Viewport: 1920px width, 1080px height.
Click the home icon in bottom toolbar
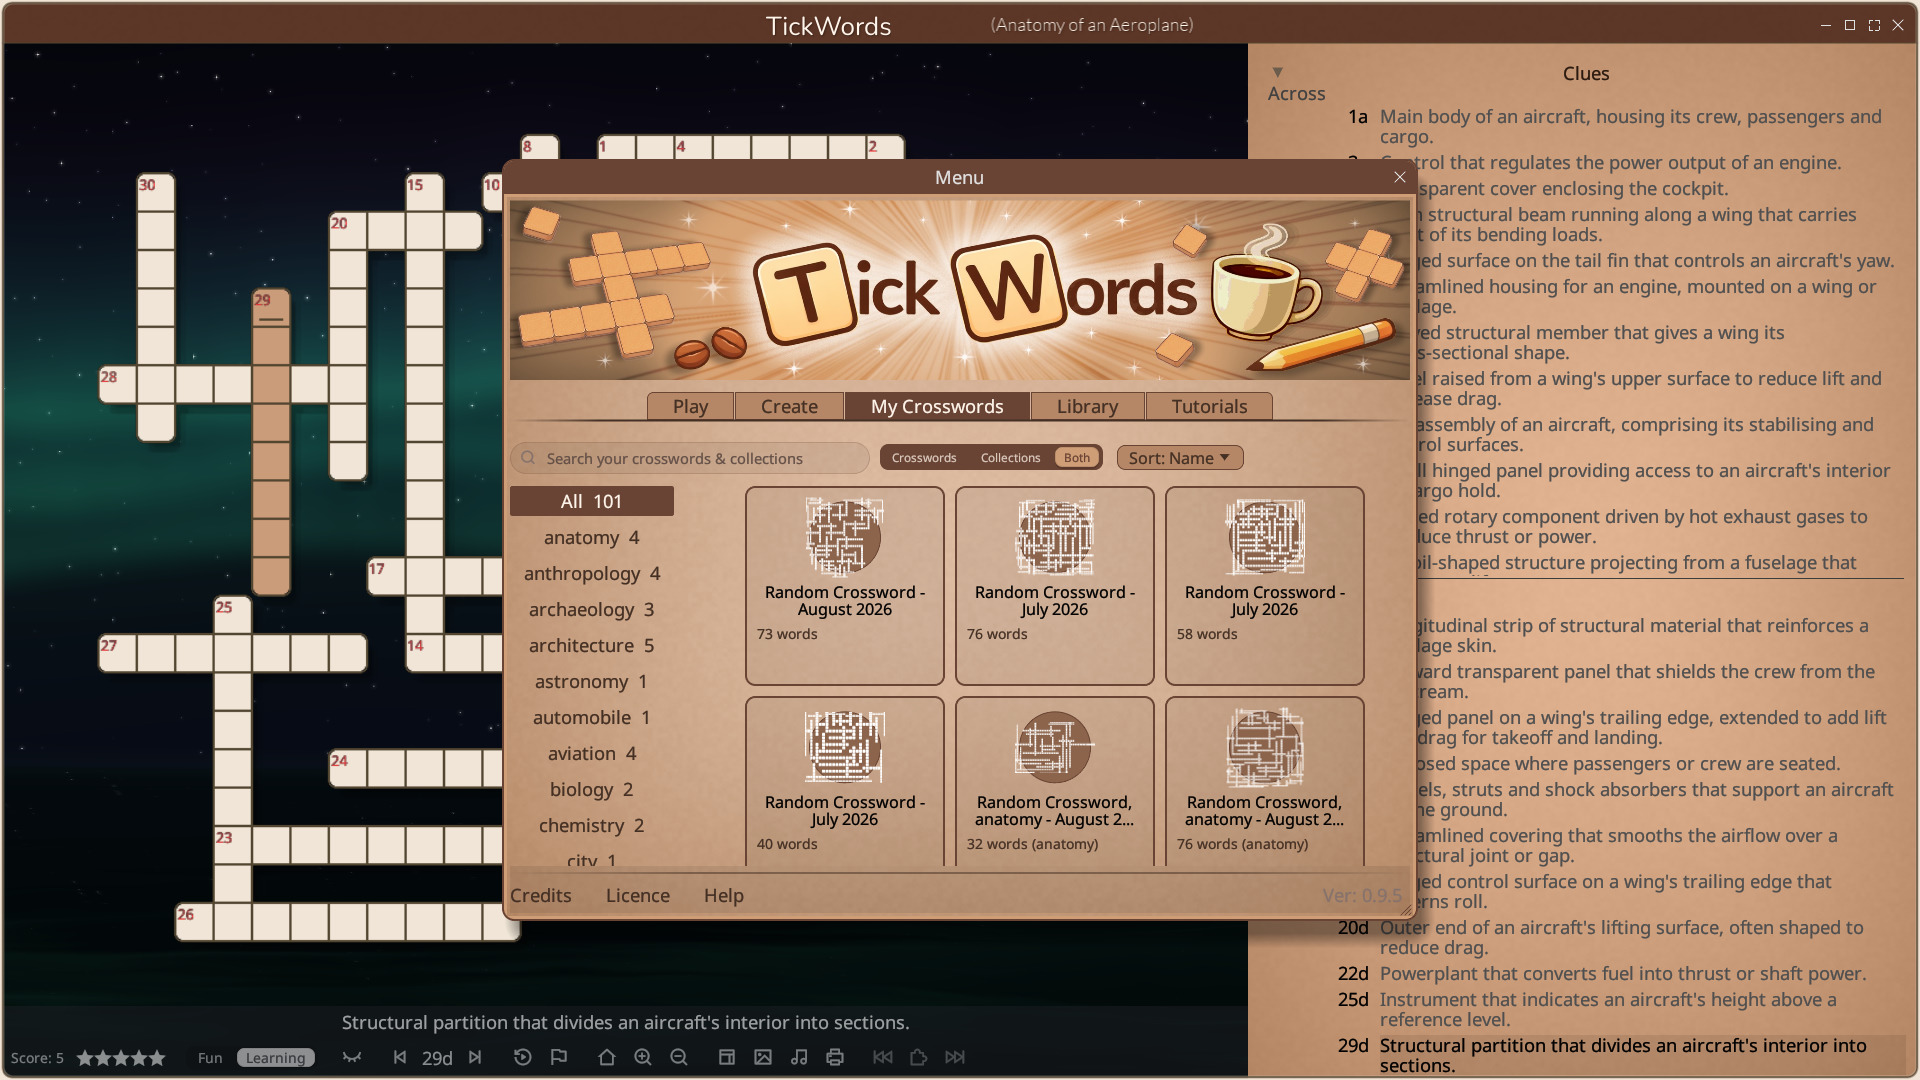606,1057
